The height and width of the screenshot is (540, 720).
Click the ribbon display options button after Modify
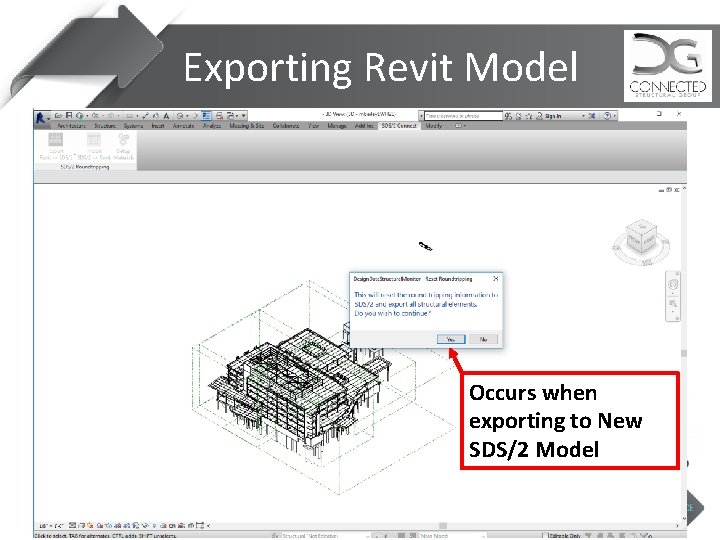tap(459, 126)
